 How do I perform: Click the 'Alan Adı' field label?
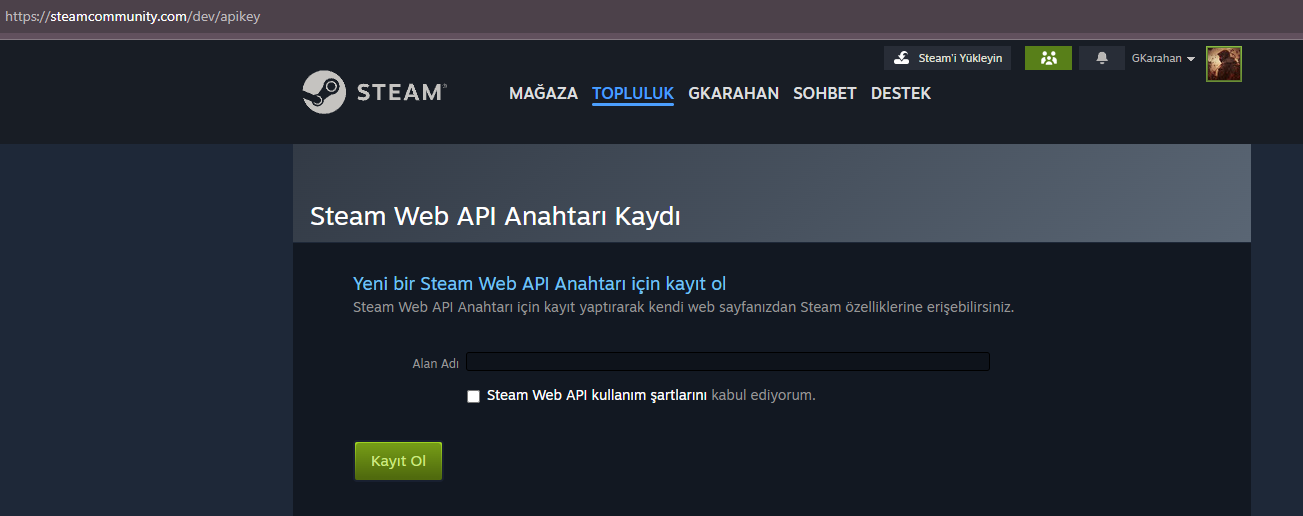(435, 363)
